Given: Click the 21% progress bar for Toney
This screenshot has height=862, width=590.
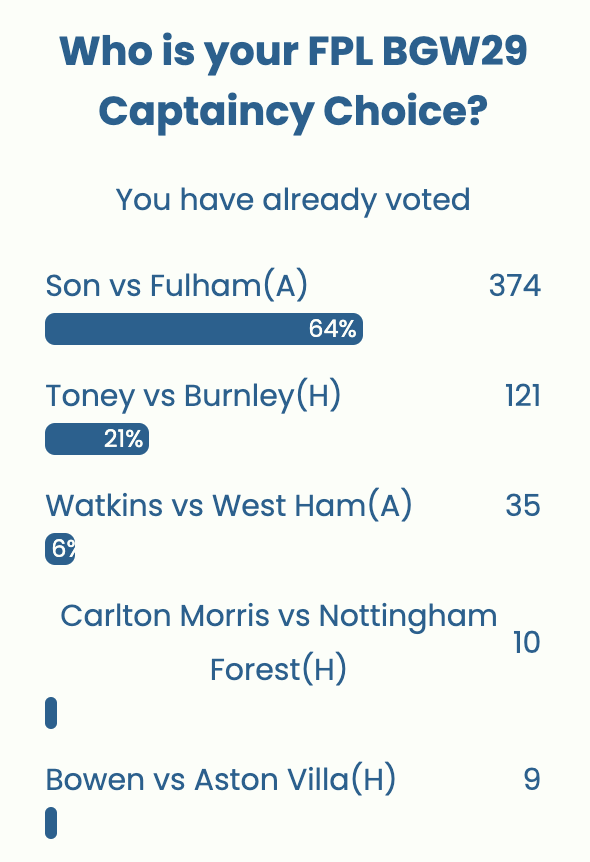Looking at the screenshot, I should 96,438.
